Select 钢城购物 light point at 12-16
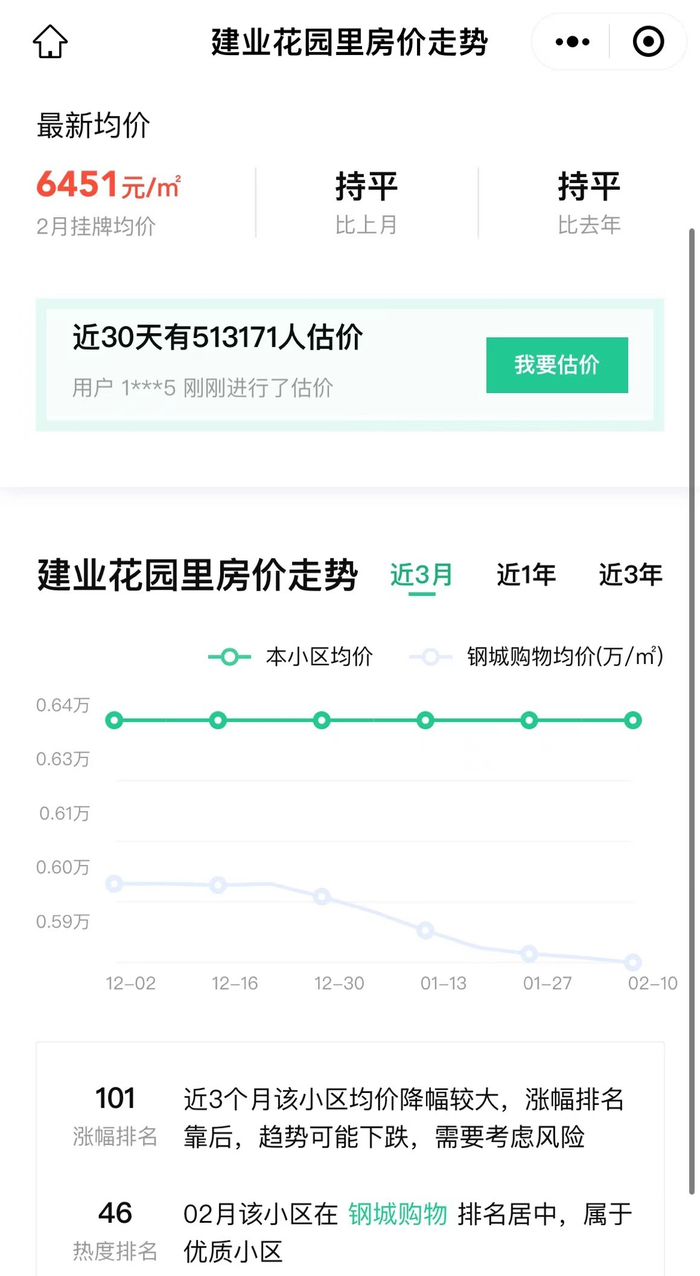Viewport: 700px width, 1276px height. point(218,885)
